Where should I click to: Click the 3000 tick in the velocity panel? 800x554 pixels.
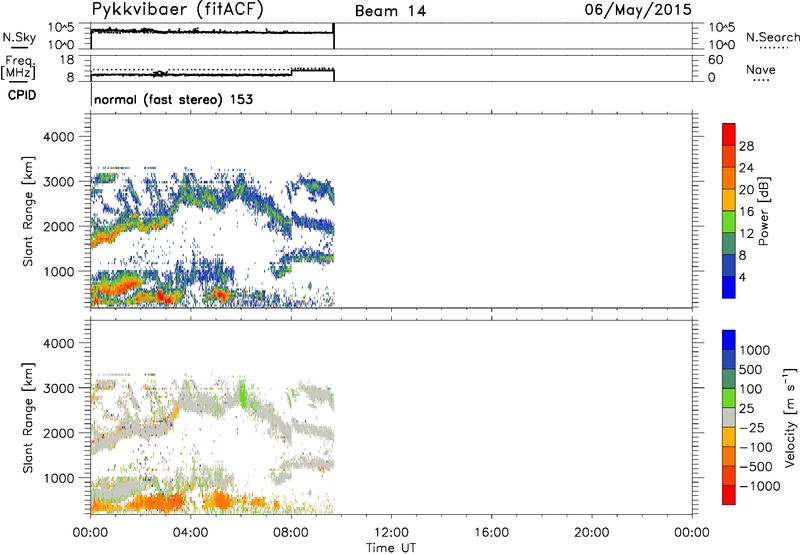pyautogui.click(x=58, y=388)
